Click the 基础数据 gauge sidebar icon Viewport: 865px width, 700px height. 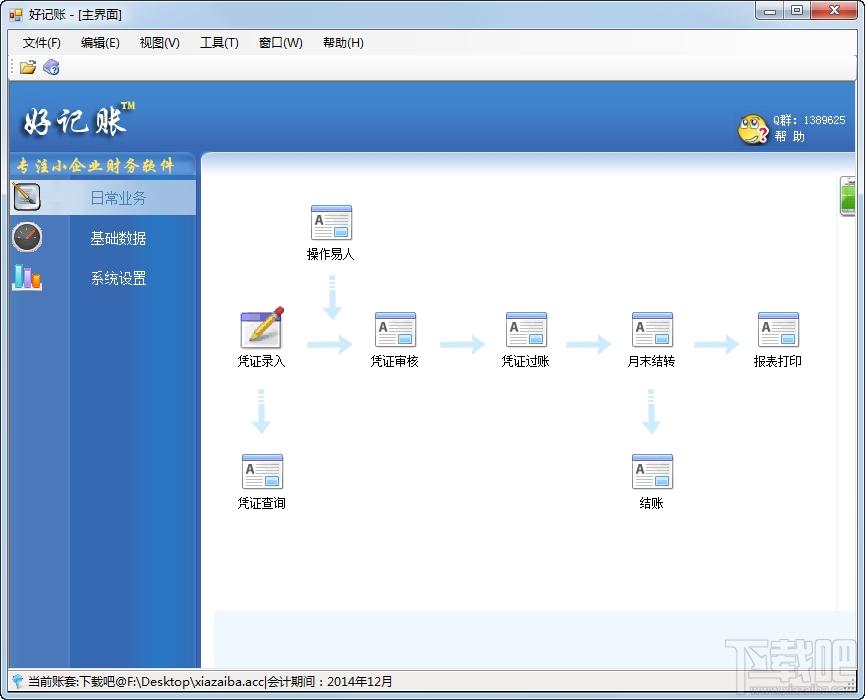[27, 237]
